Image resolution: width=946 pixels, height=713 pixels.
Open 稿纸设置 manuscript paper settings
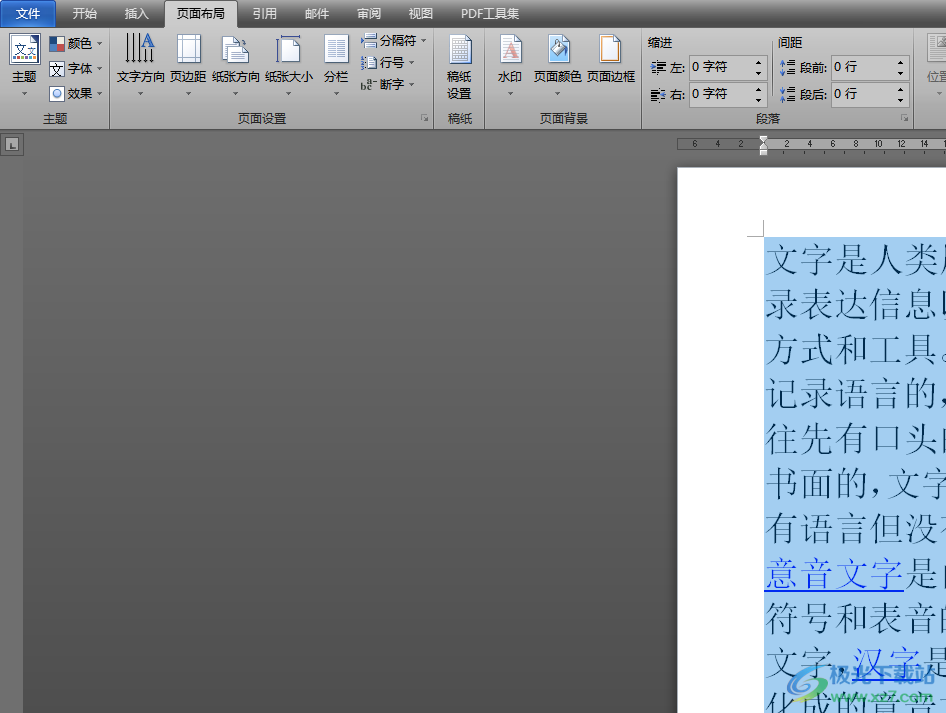coord(459,66)
